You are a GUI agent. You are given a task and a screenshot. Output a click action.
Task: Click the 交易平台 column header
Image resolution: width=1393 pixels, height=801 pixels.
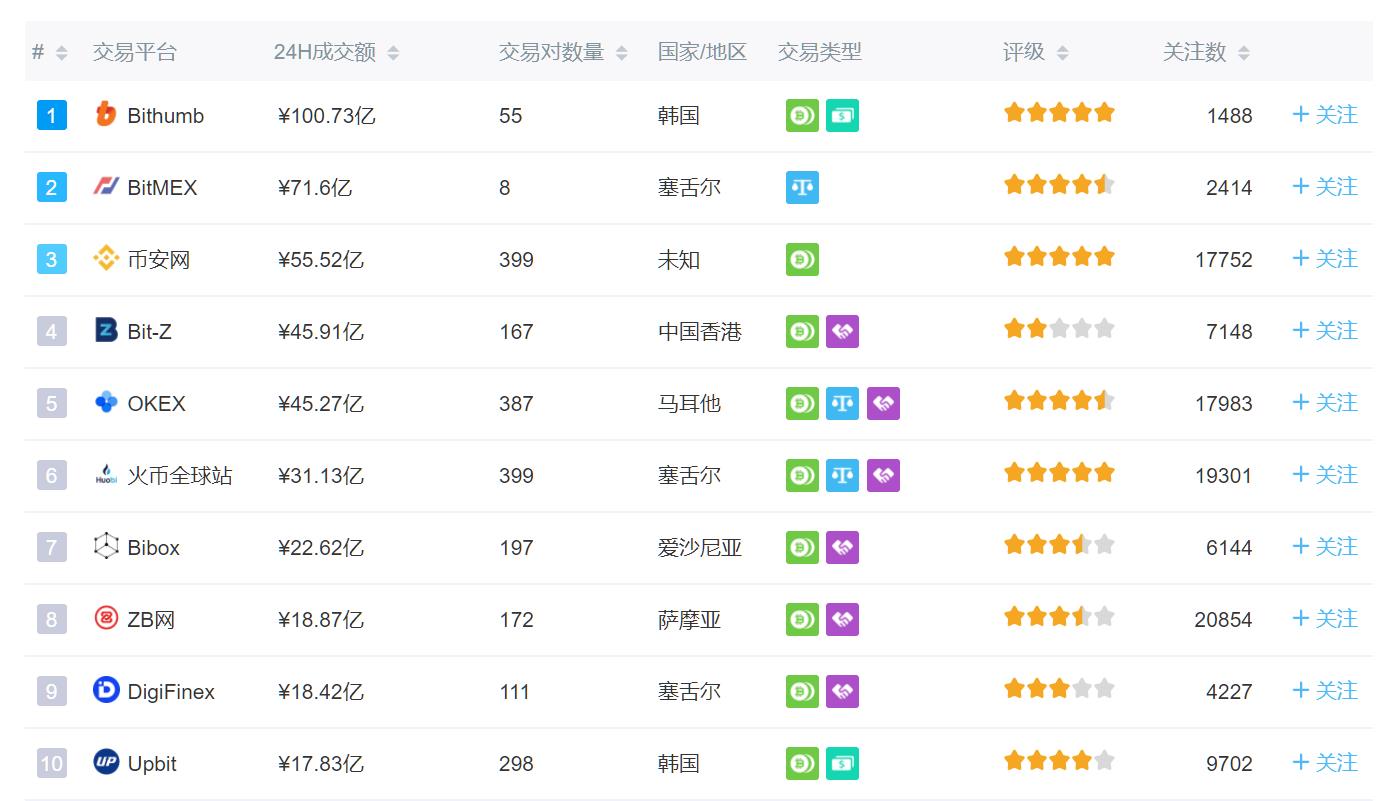[134, 52]
